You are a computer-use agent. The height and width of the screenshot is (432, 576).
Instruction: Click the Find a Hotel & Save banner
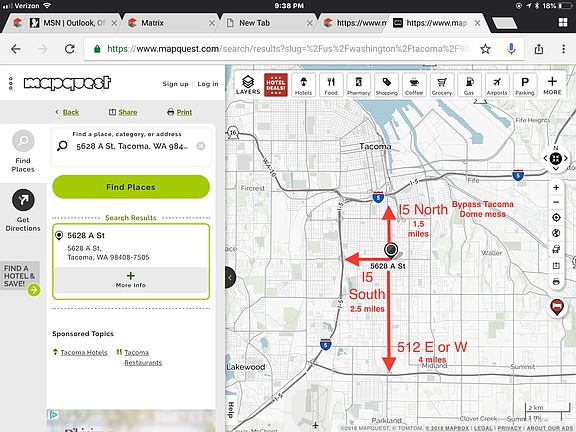coord(20,278)
